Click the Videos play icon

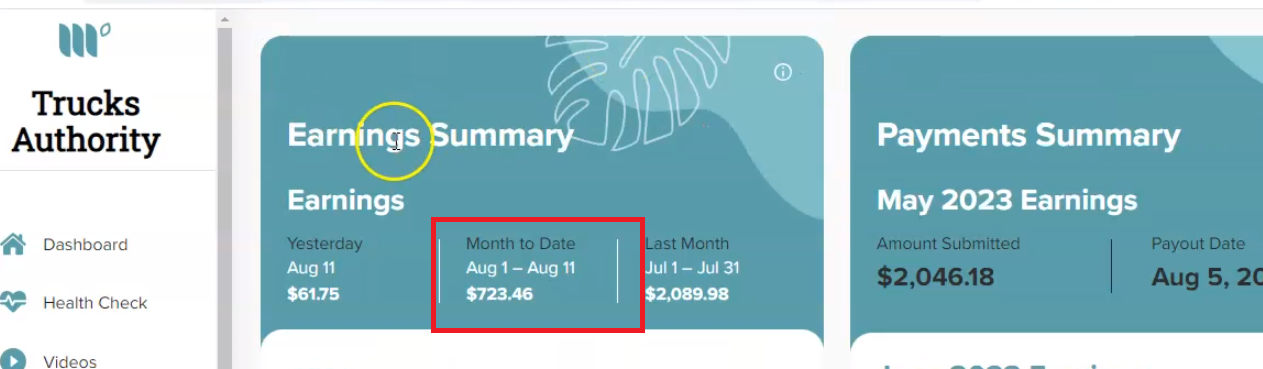pos(13,360)
